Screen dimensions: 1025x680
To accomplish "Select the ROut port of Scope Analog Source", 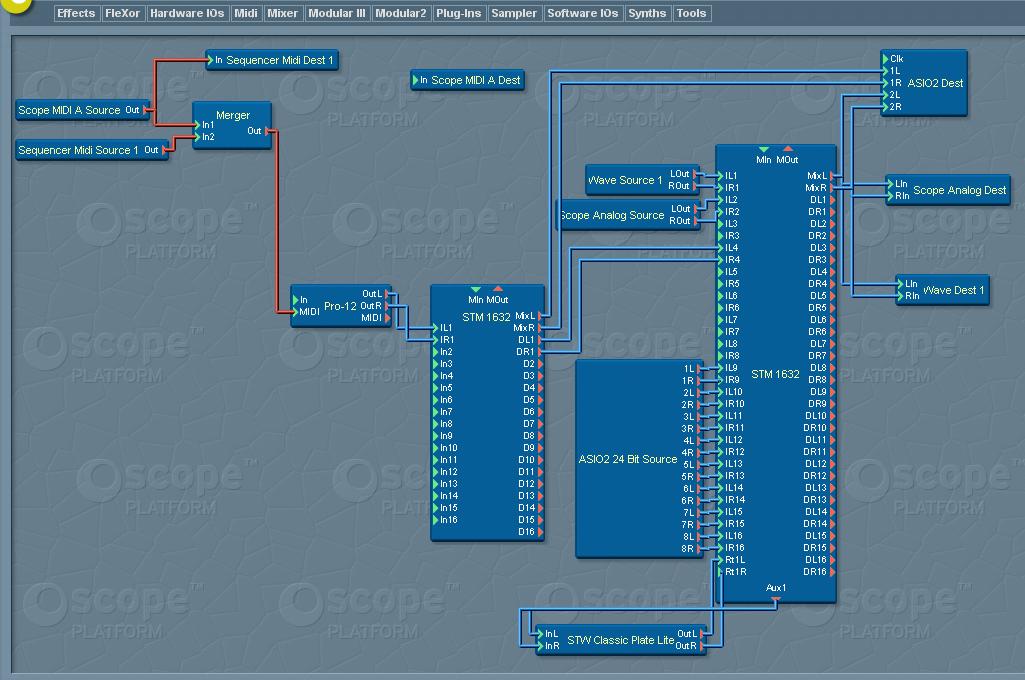I will click(696, 221).
